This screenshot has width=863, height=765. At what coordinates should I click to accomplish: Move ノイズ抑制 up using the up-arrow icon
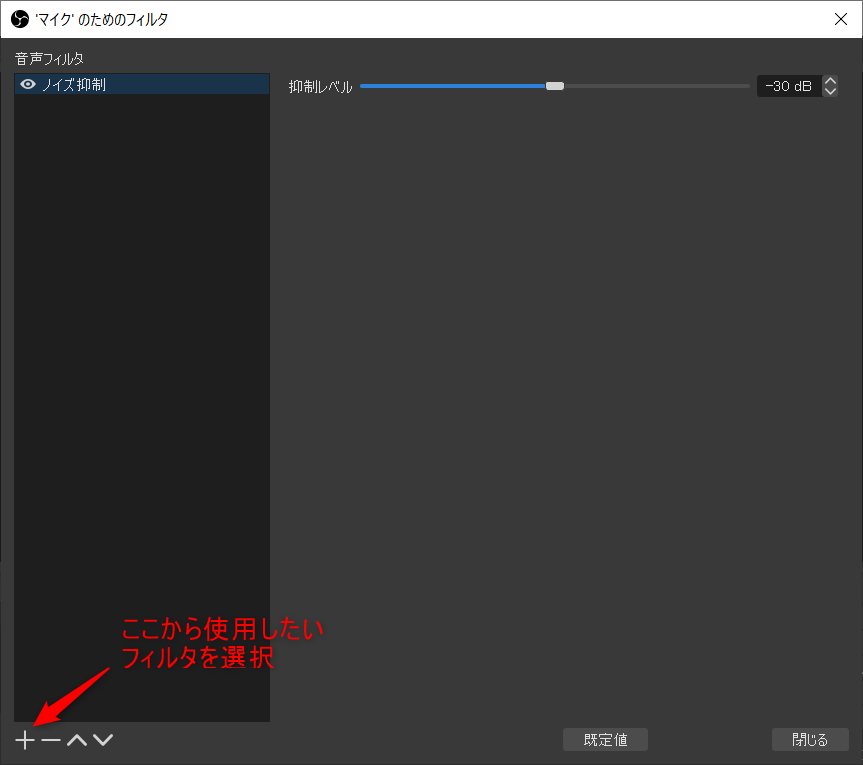click(76, 739)
